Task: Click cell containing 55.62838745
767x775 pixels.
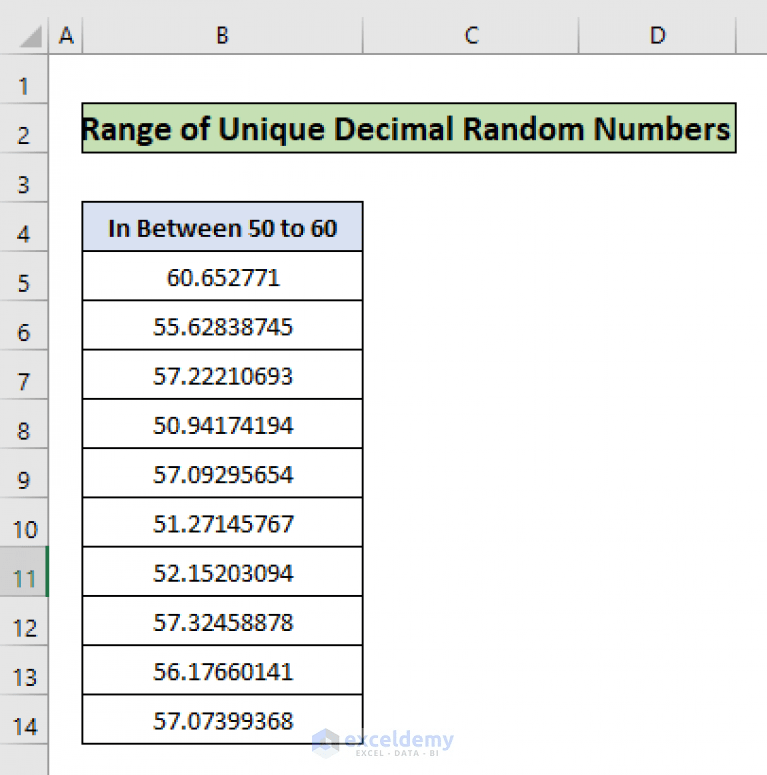Action: (x=222, y=325)
